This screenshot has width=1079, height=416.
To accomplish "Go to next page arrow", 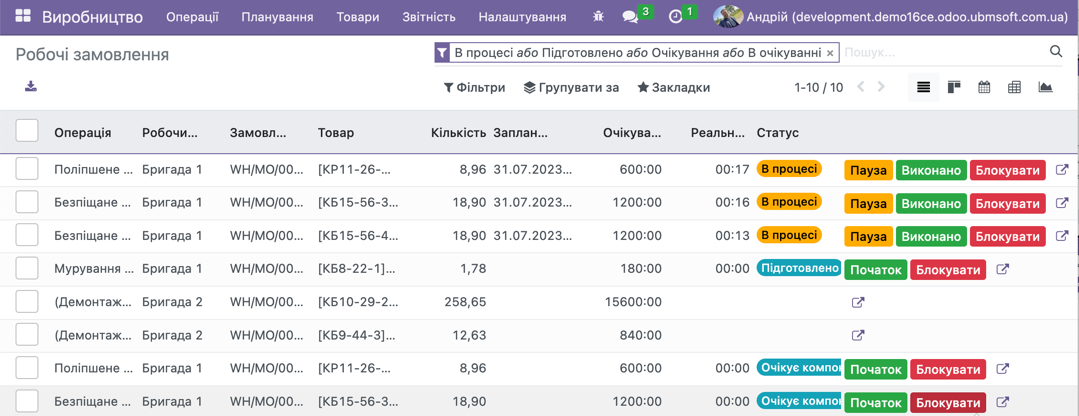I will [x=881, y=87].
